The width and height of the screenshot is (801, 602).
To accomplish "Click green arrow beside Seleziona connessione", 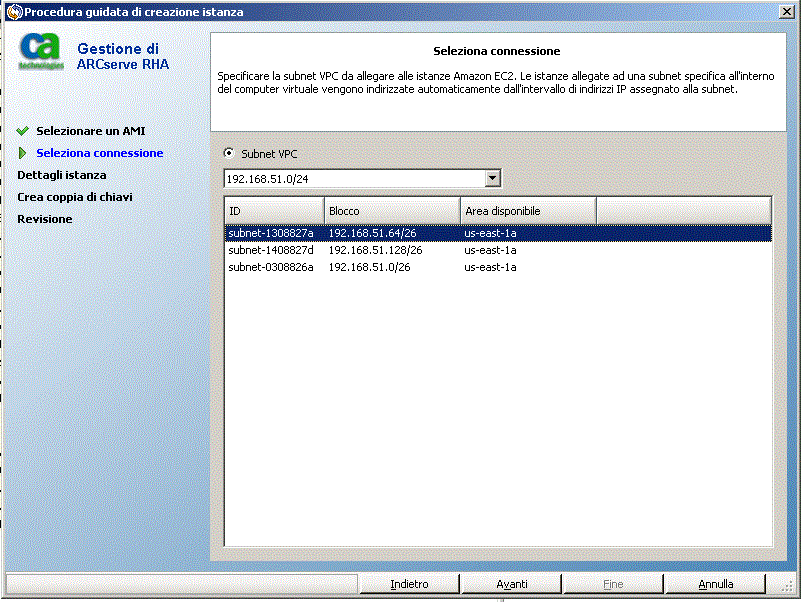I will tap(23, 153).
